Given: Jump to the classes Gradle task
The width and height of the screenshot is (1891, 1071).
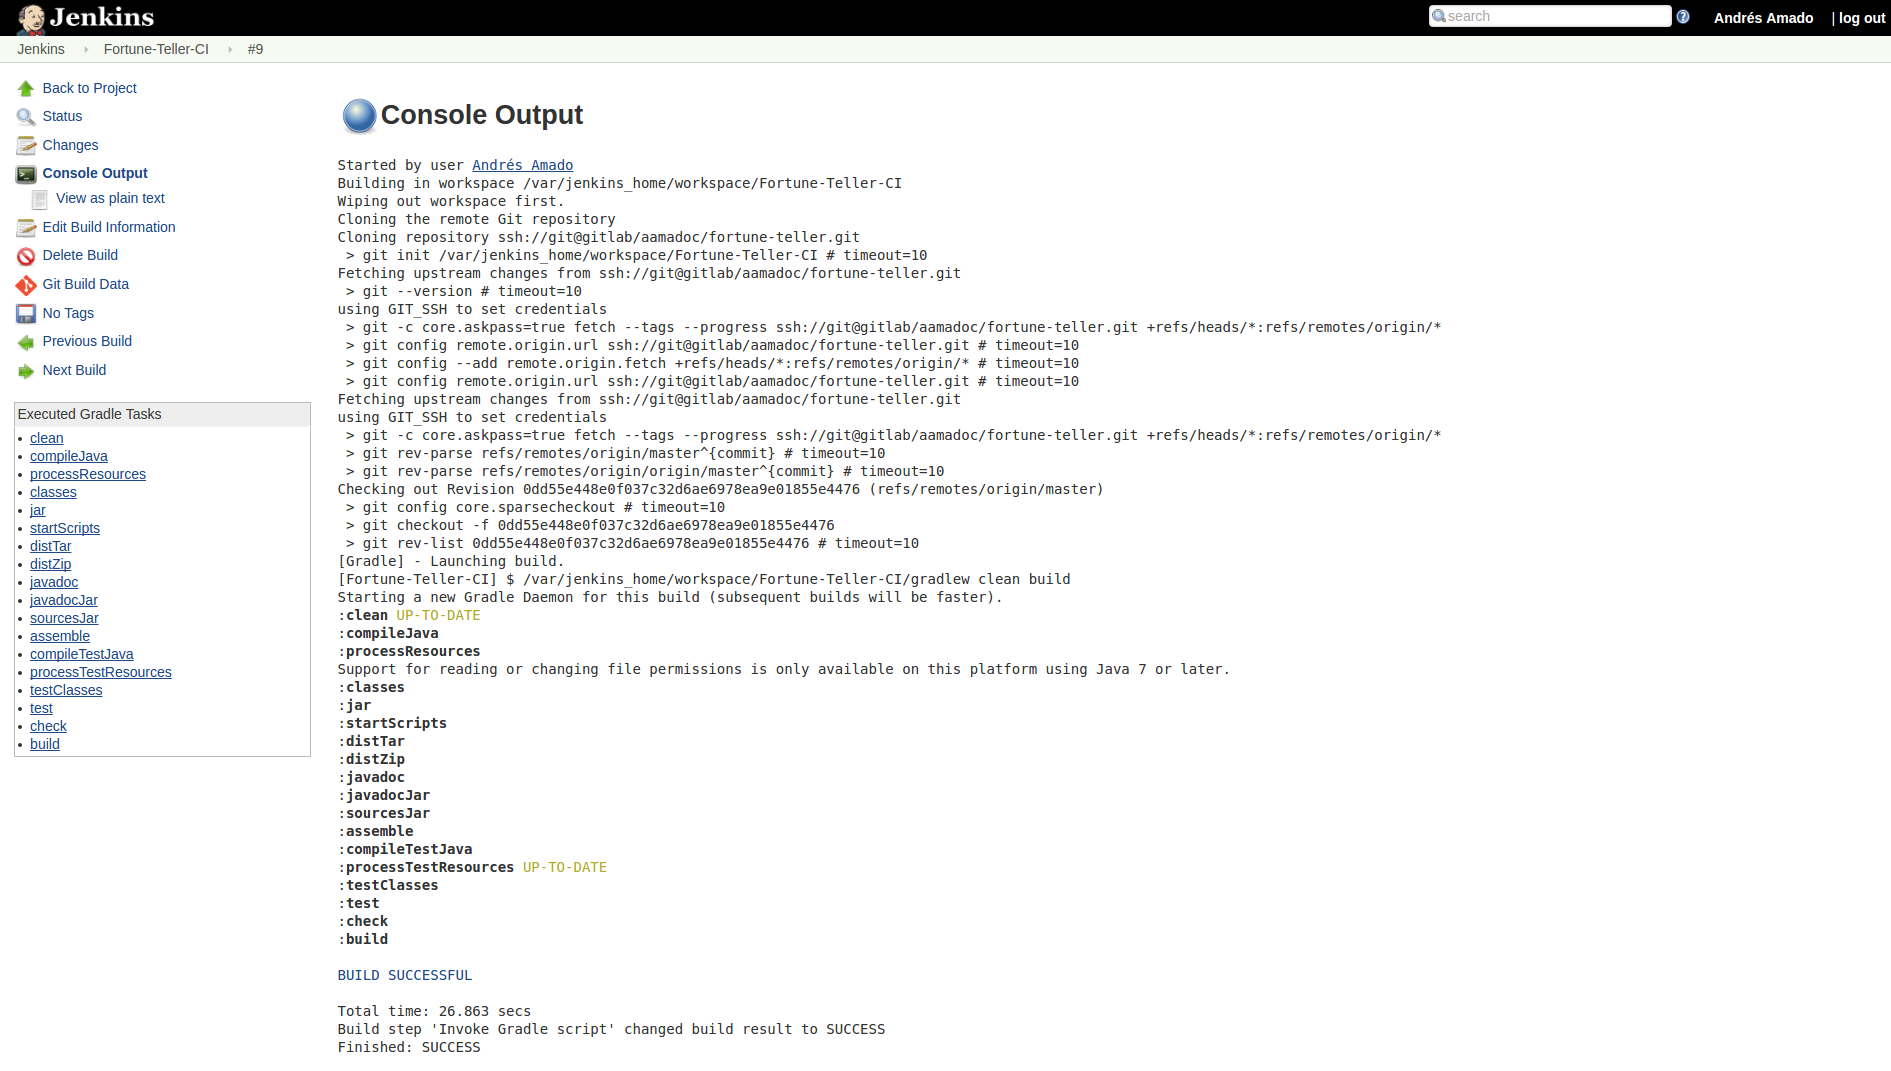Looking at the screenshot, I should click(x=53, y=492).
